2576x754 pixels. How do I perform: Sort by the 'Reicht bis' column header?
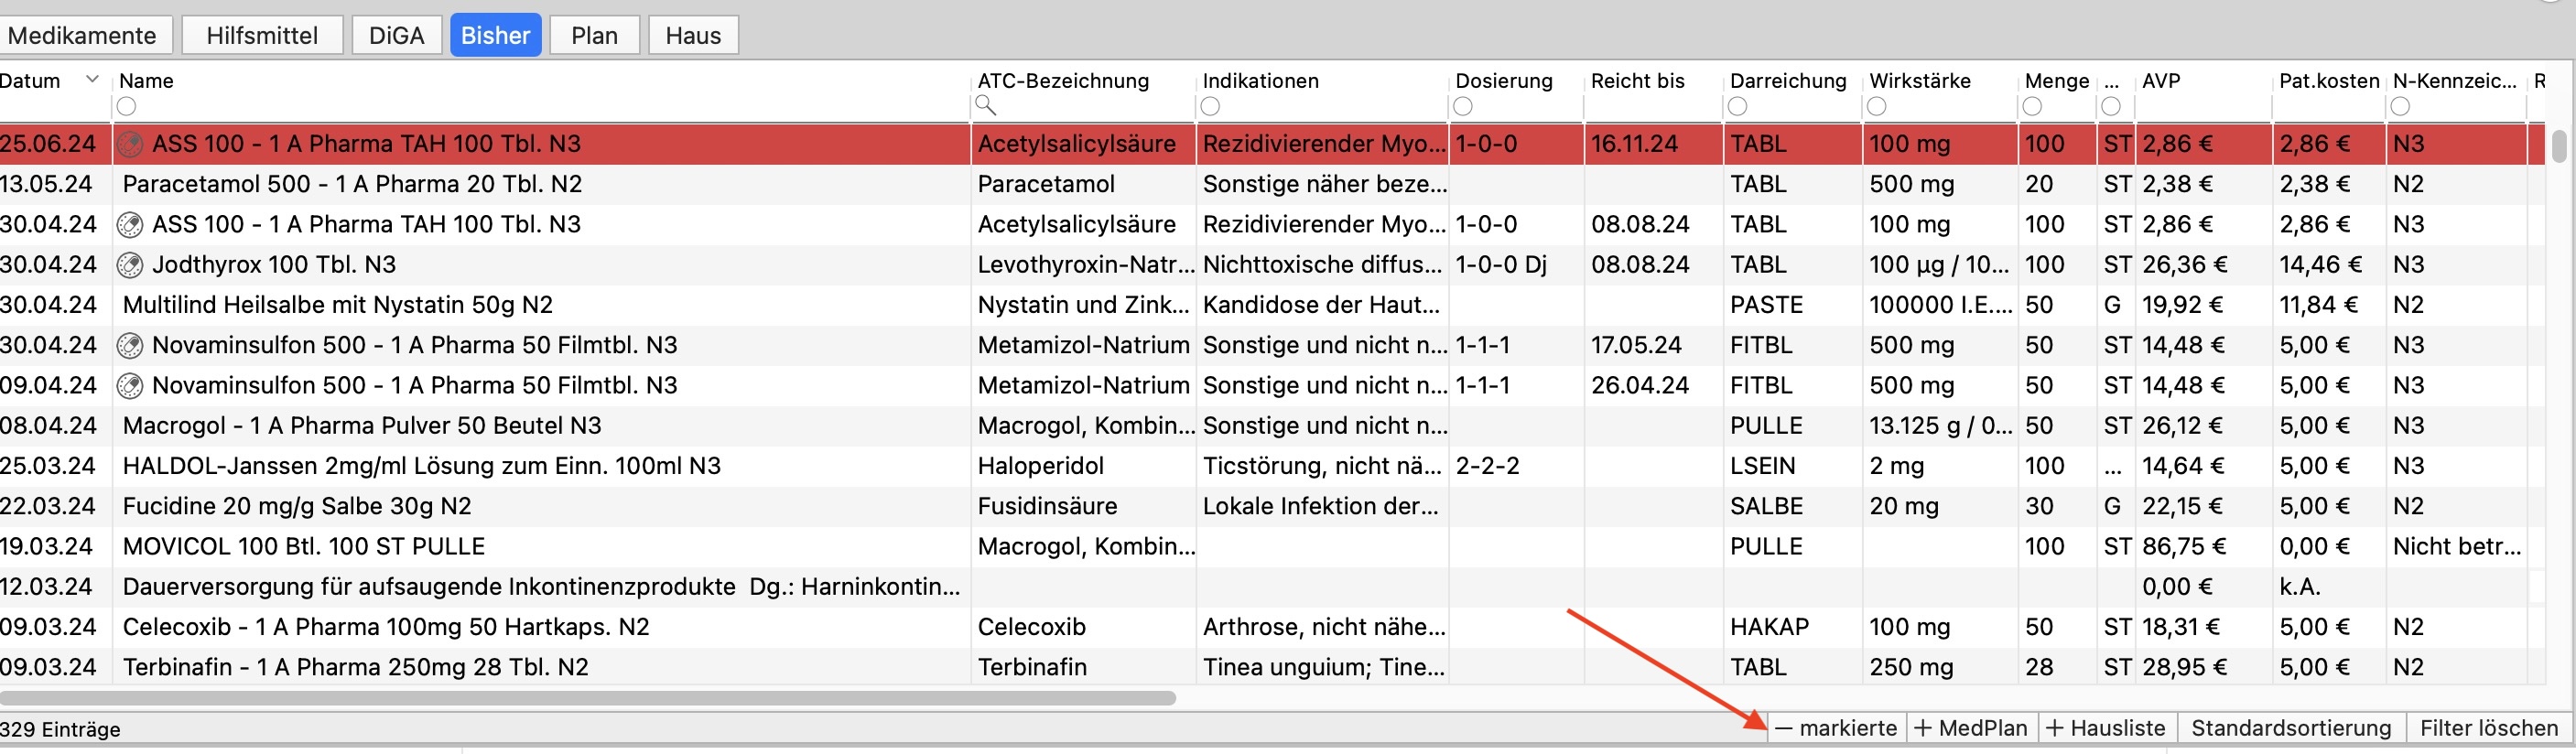click(1637, 81)
